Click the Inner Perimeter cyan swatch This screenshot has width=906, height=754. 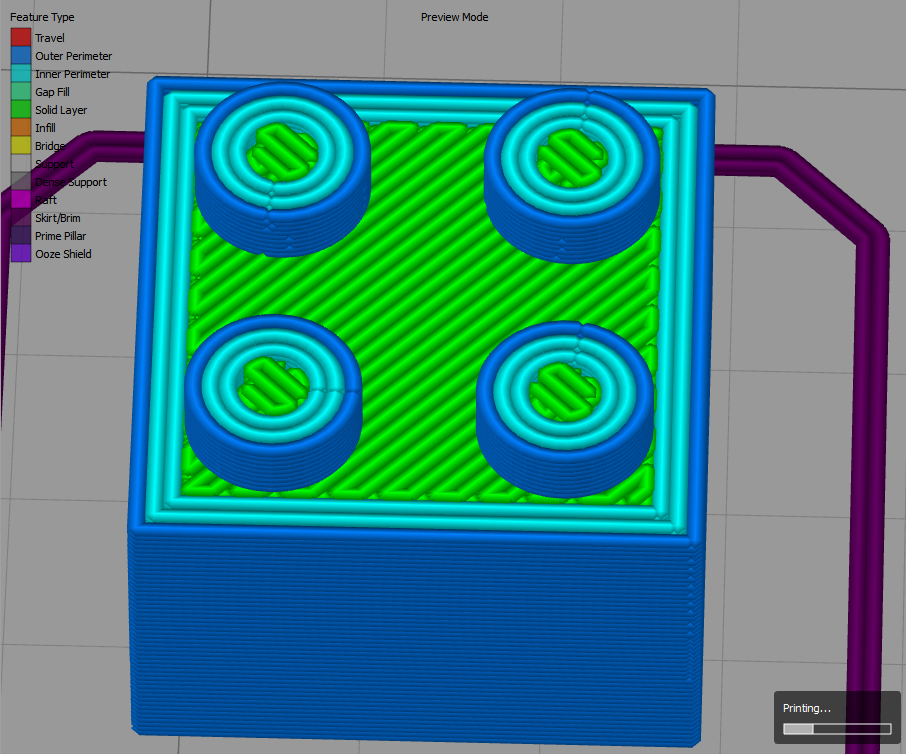(x=21, y=74)
